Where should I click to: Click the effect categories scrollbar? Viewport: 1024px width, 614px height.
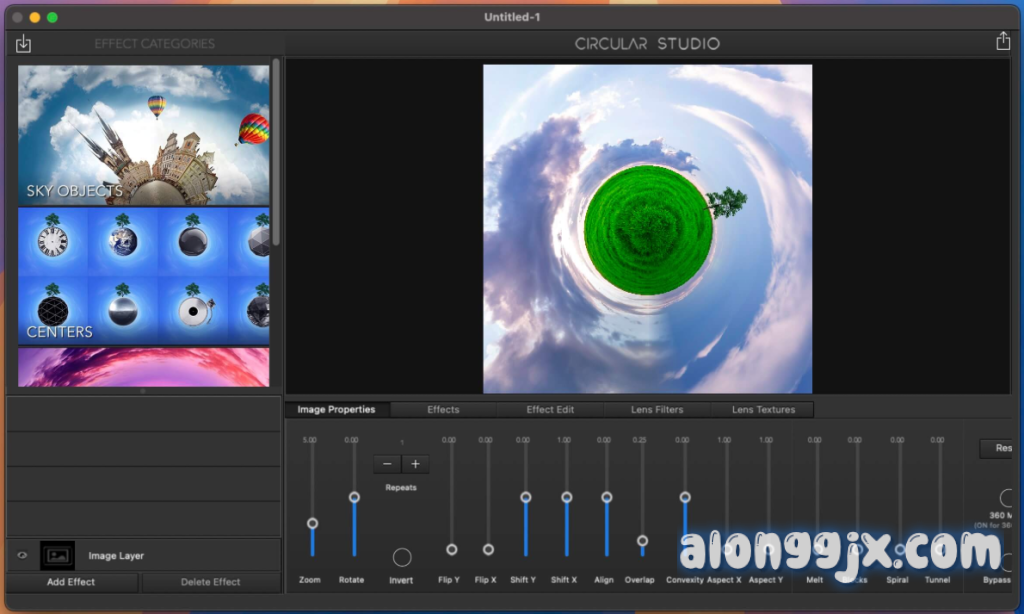[276, 150]
